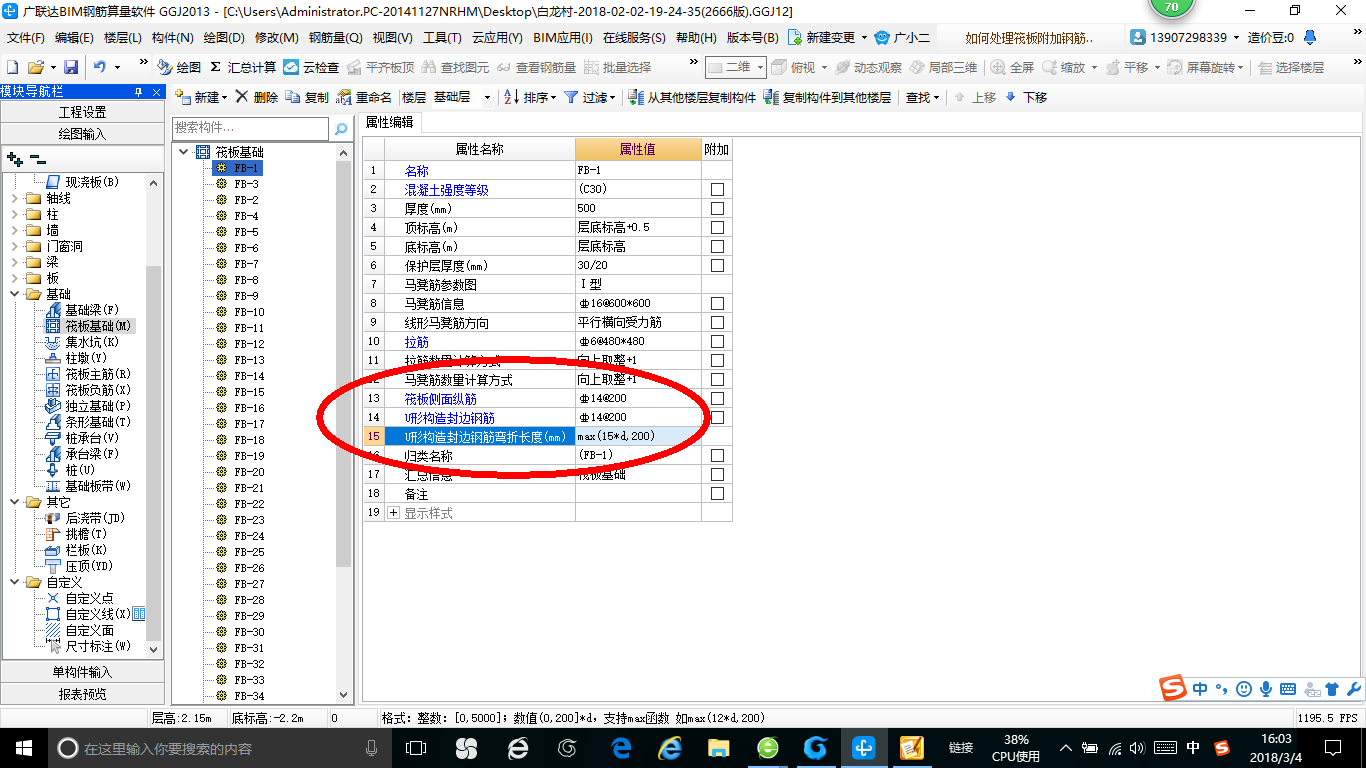Toggle 附加 checkbox for 顶标高(m)
The image size is (1366, 768).
point(717,227)
